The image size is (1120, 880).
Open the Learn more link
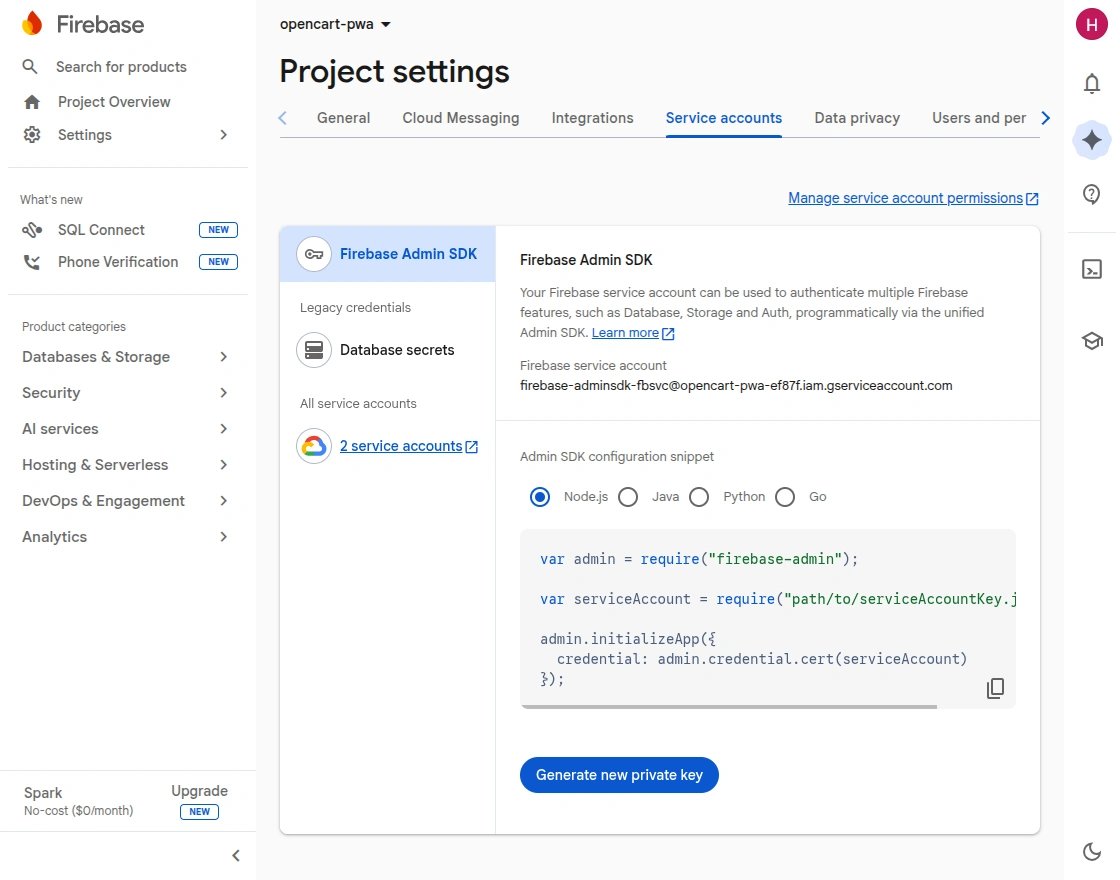coord(625,333)
